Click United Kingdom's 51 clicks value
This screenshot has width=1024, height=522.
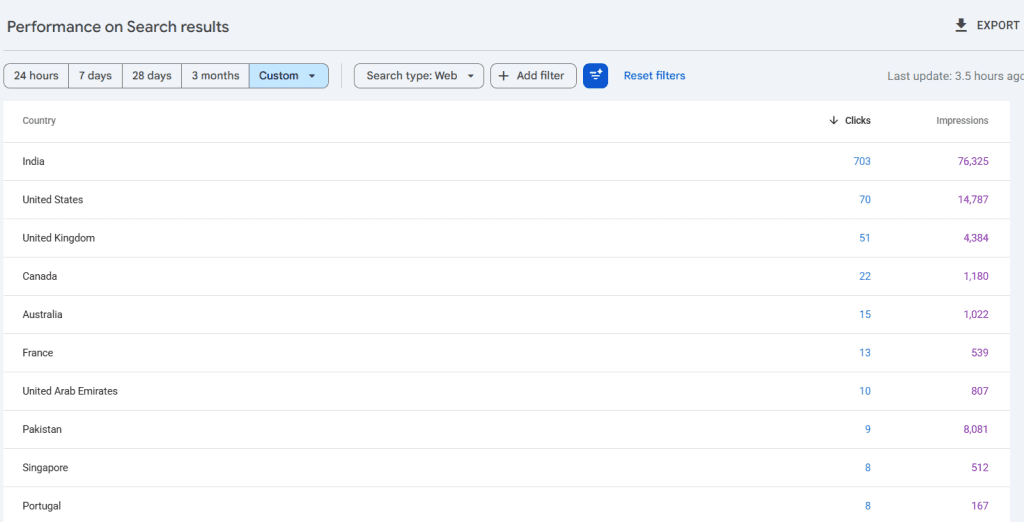(865, 238)
